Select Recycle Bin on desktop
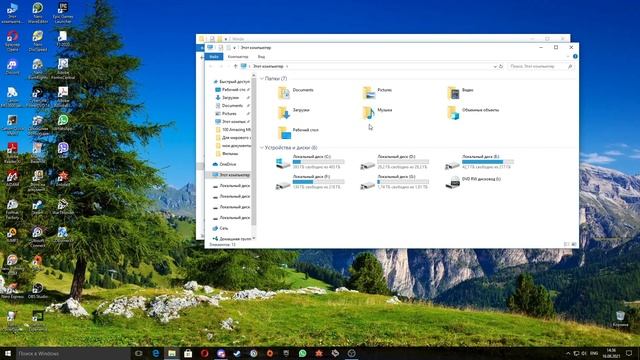Viewport: 640px width, 360px height. 620,319
